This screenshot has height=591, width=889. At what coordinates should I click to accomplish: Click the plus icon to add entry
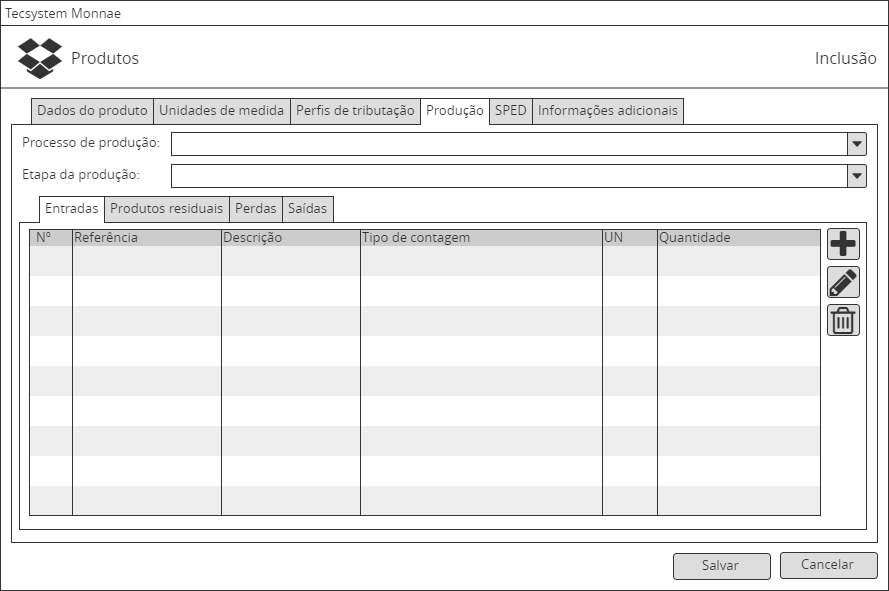tap(843, 244)
